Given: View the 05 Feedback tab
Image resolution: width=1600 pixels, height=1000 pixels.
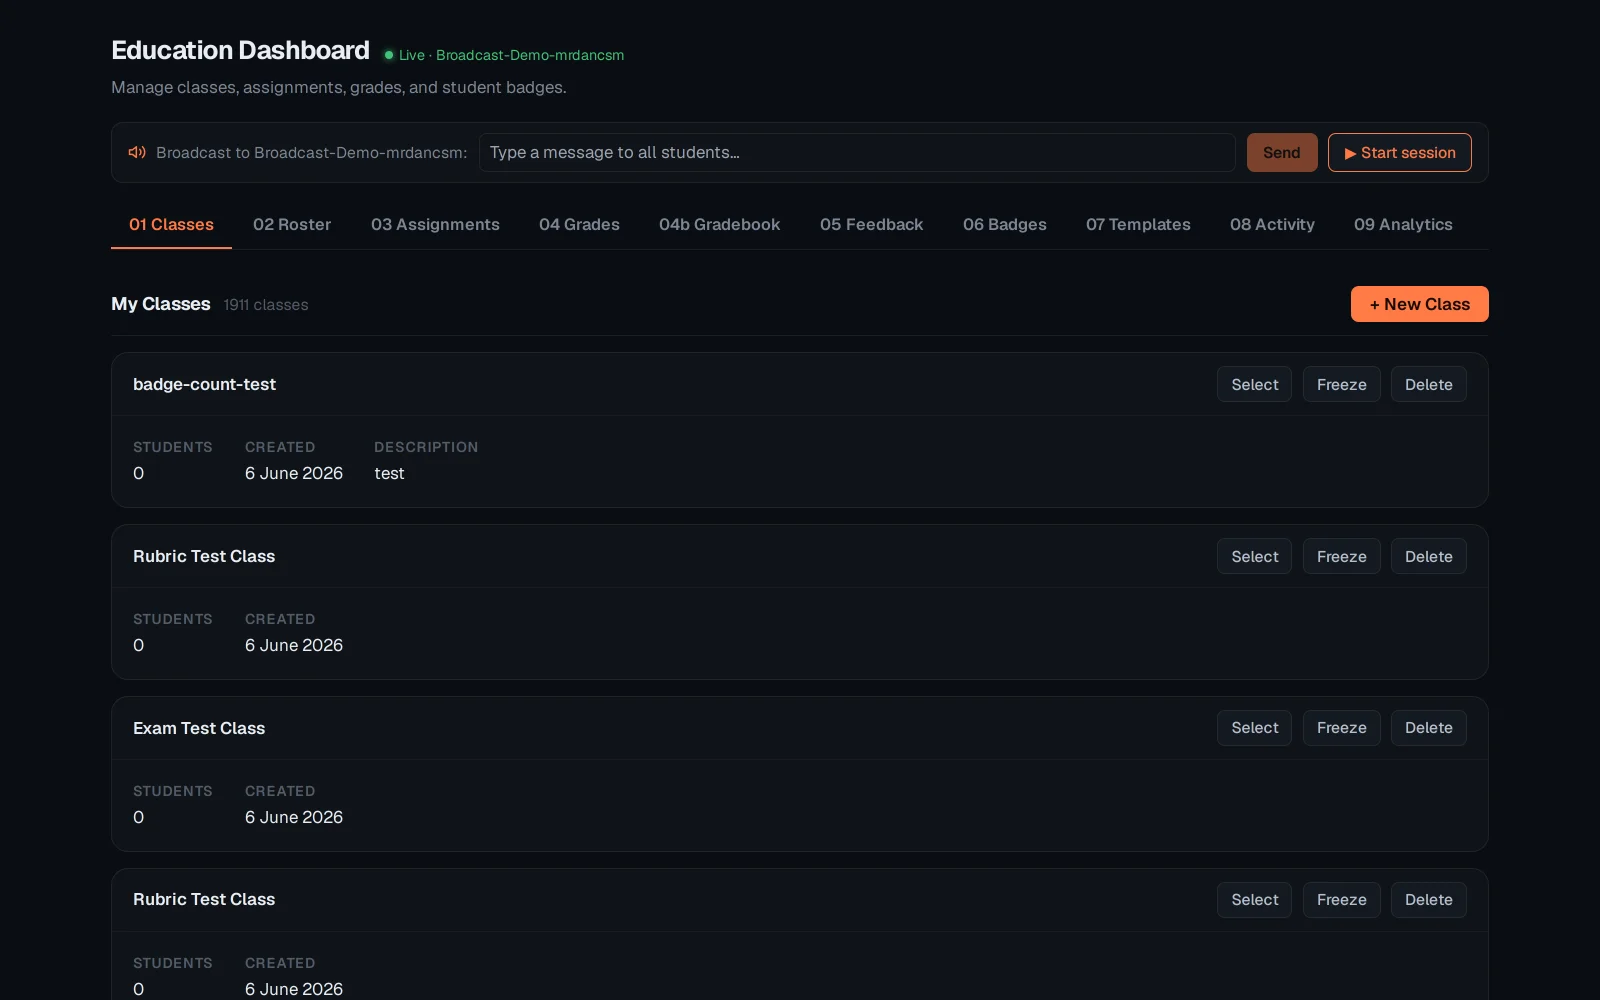Looking at the screenshot, I should click(871, 224).
